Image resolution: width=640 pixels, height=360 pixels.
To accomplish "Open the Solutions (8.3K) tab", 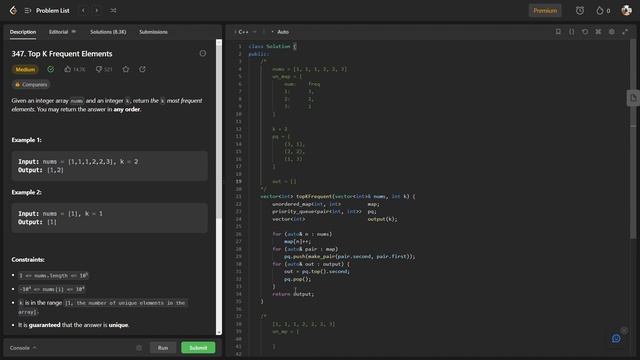I will tap(108, 32).
